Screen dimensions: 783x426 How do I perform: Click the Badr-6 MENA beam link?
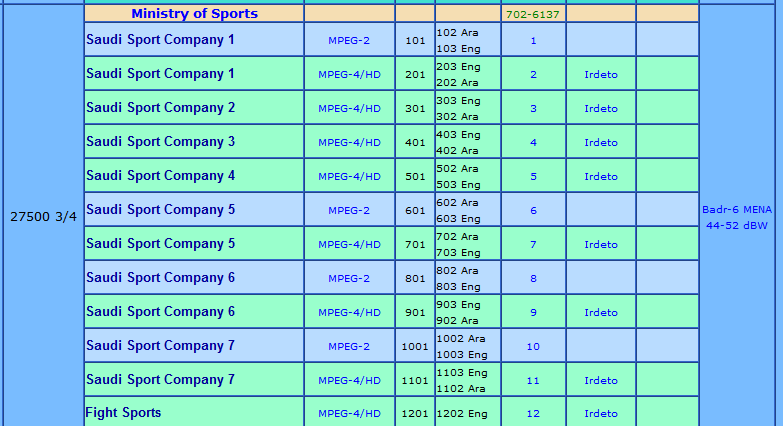coord(739,209)
